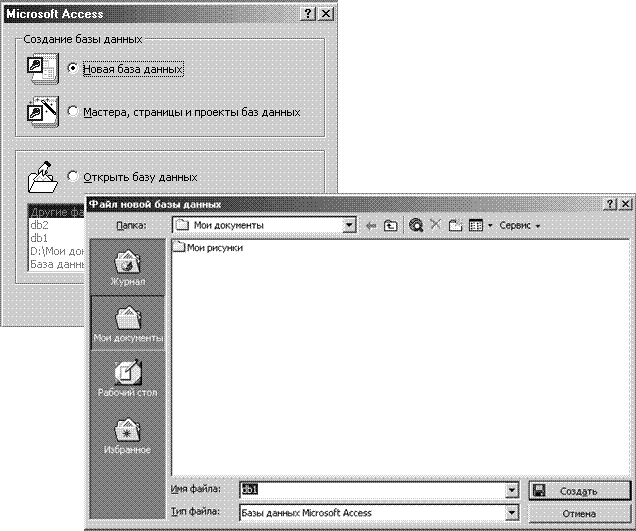Viewport: 636px width, 531px height.
Task: Close the 'Файл новой базы данных' dialog
Action: pos(626,204)
